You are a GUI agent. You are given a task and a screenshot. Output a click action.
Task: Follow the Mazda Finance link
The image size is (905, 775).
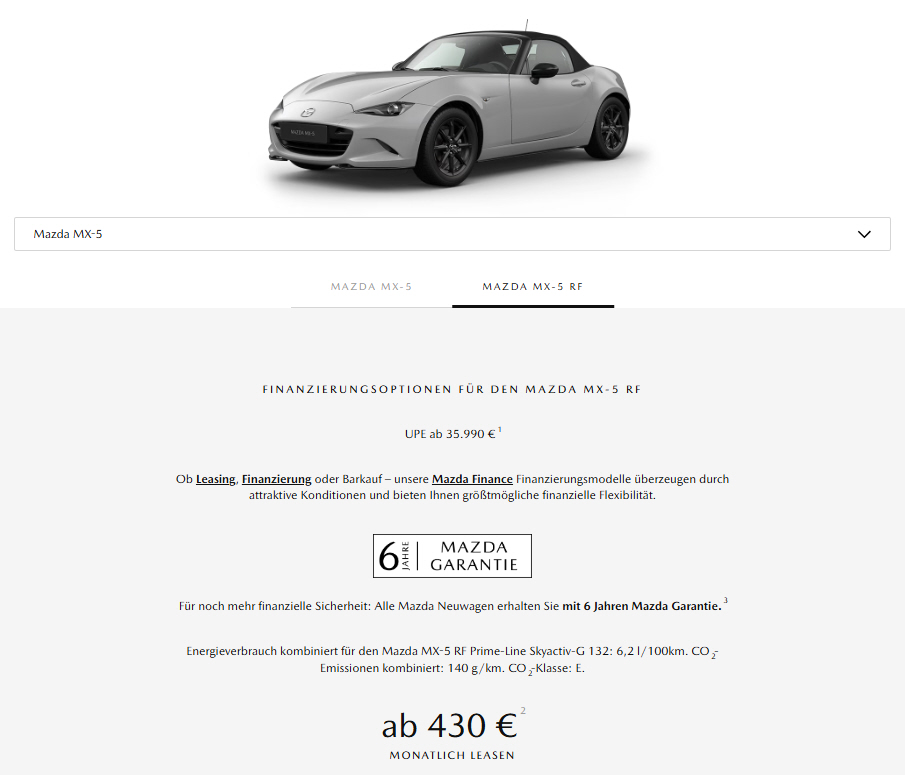(x=472, y=479)
